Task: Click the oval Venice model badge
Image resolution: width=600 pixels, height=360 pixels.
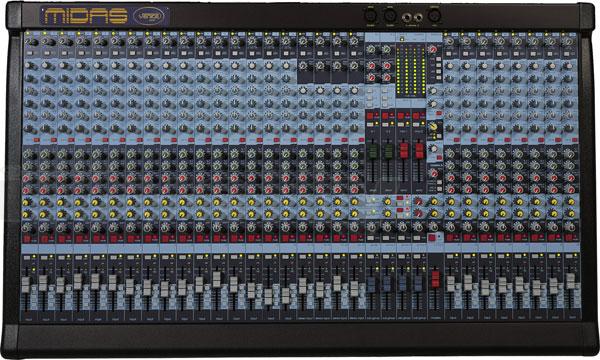Action: (149, 16)
